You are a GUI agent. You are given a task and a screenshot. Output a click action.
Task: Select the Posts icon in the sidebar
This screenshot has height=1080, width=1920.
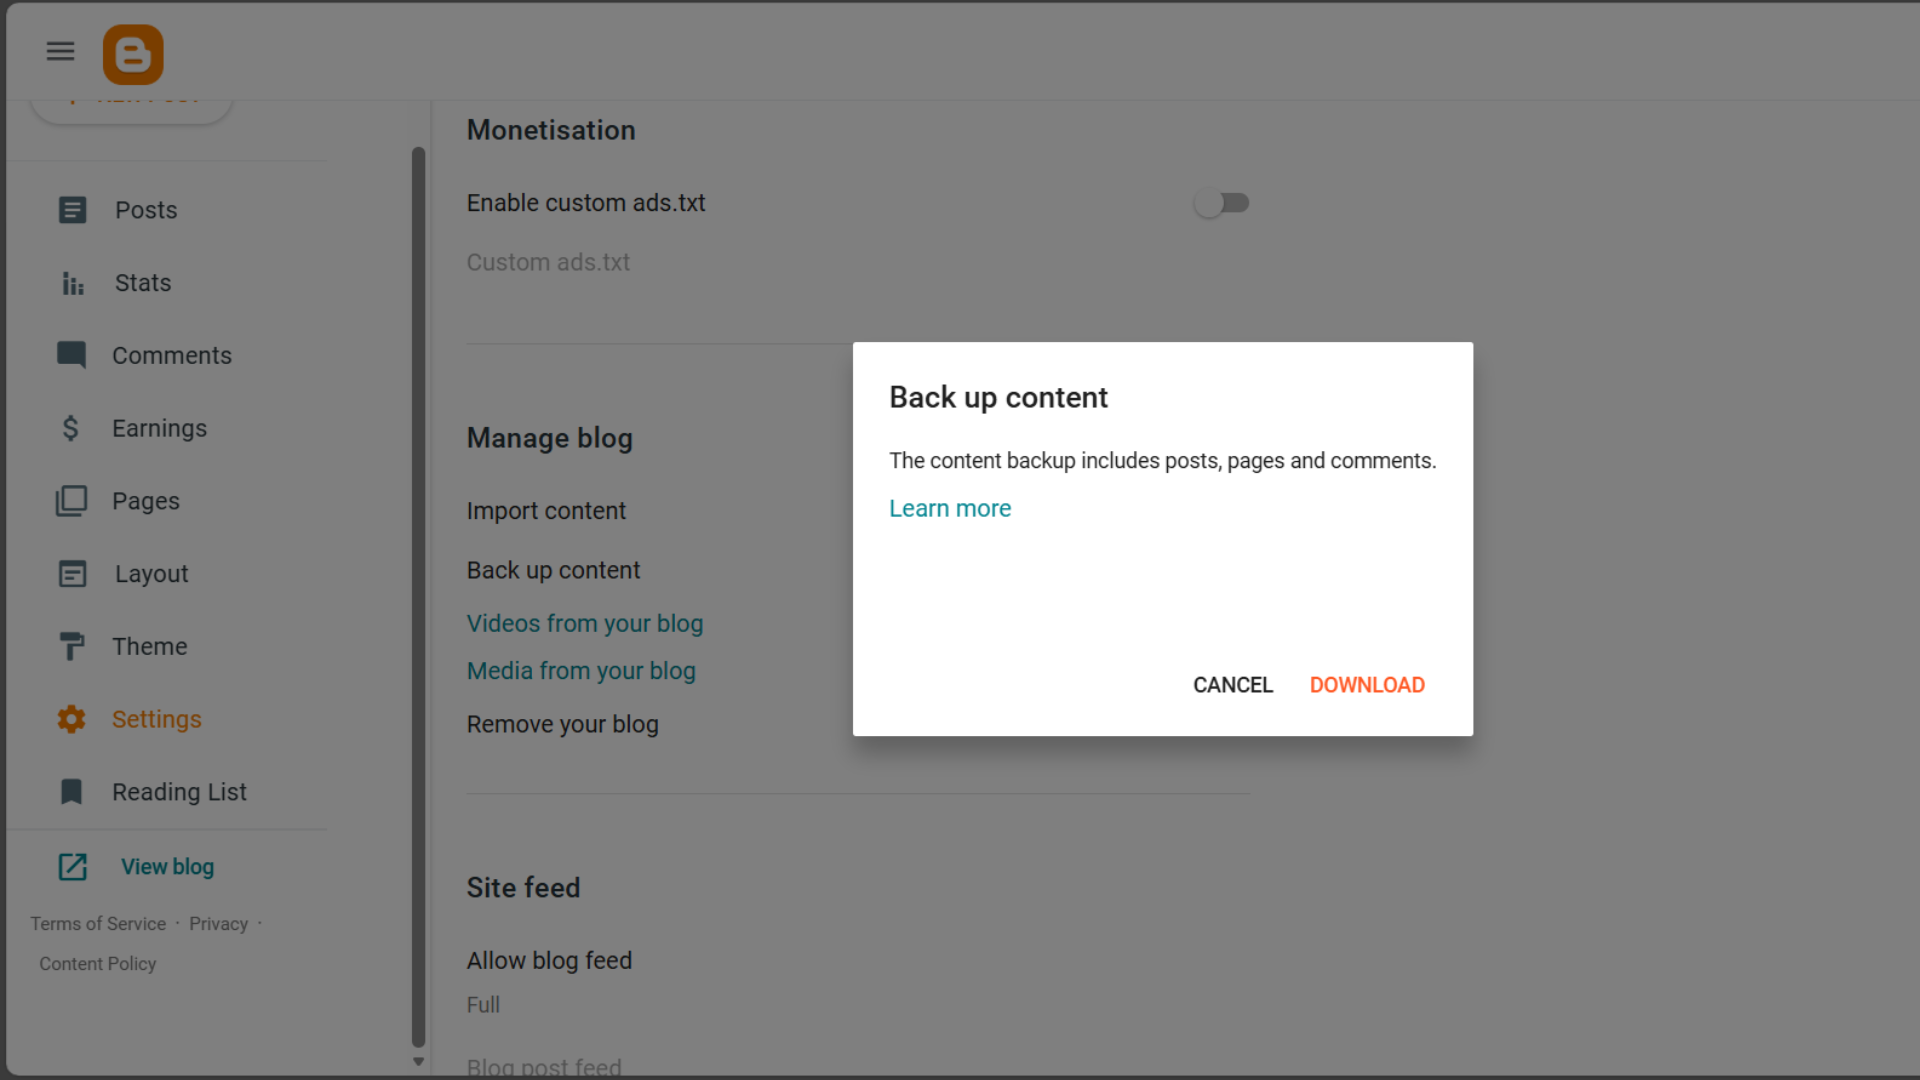72,210
